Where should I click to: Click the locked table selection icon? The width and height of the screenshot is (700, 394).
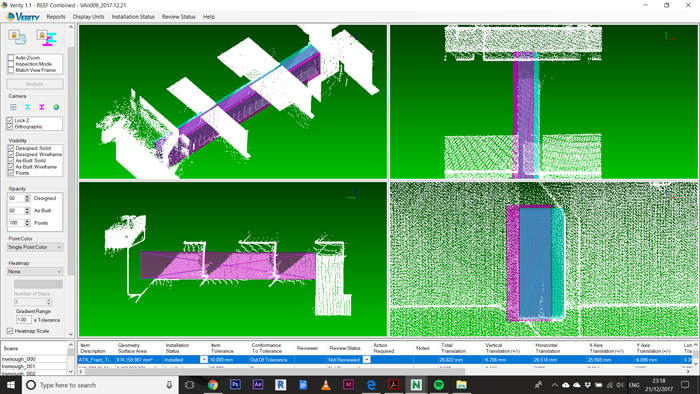[x=17, y=37]
